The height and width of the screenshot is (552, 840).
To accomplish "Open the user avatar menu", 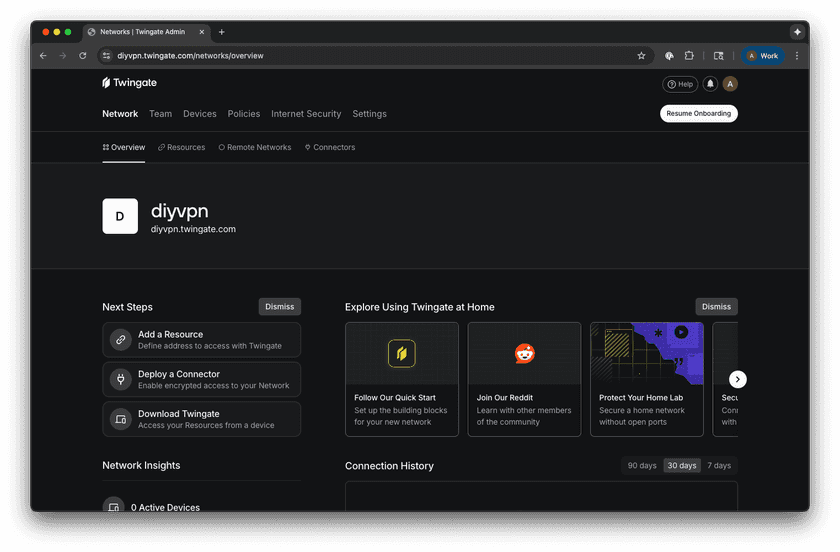I will click(730, 84).
